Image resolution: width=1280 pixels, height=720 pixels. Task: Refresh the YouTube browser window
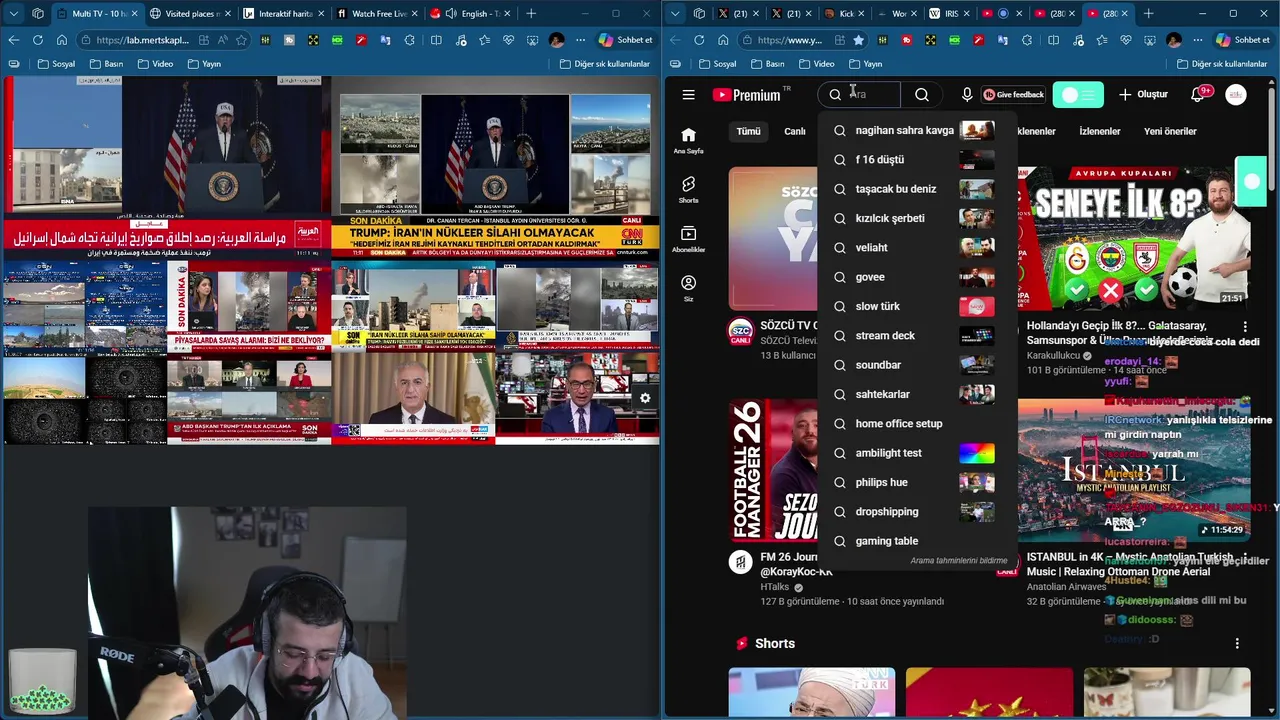tap(699, 40)
